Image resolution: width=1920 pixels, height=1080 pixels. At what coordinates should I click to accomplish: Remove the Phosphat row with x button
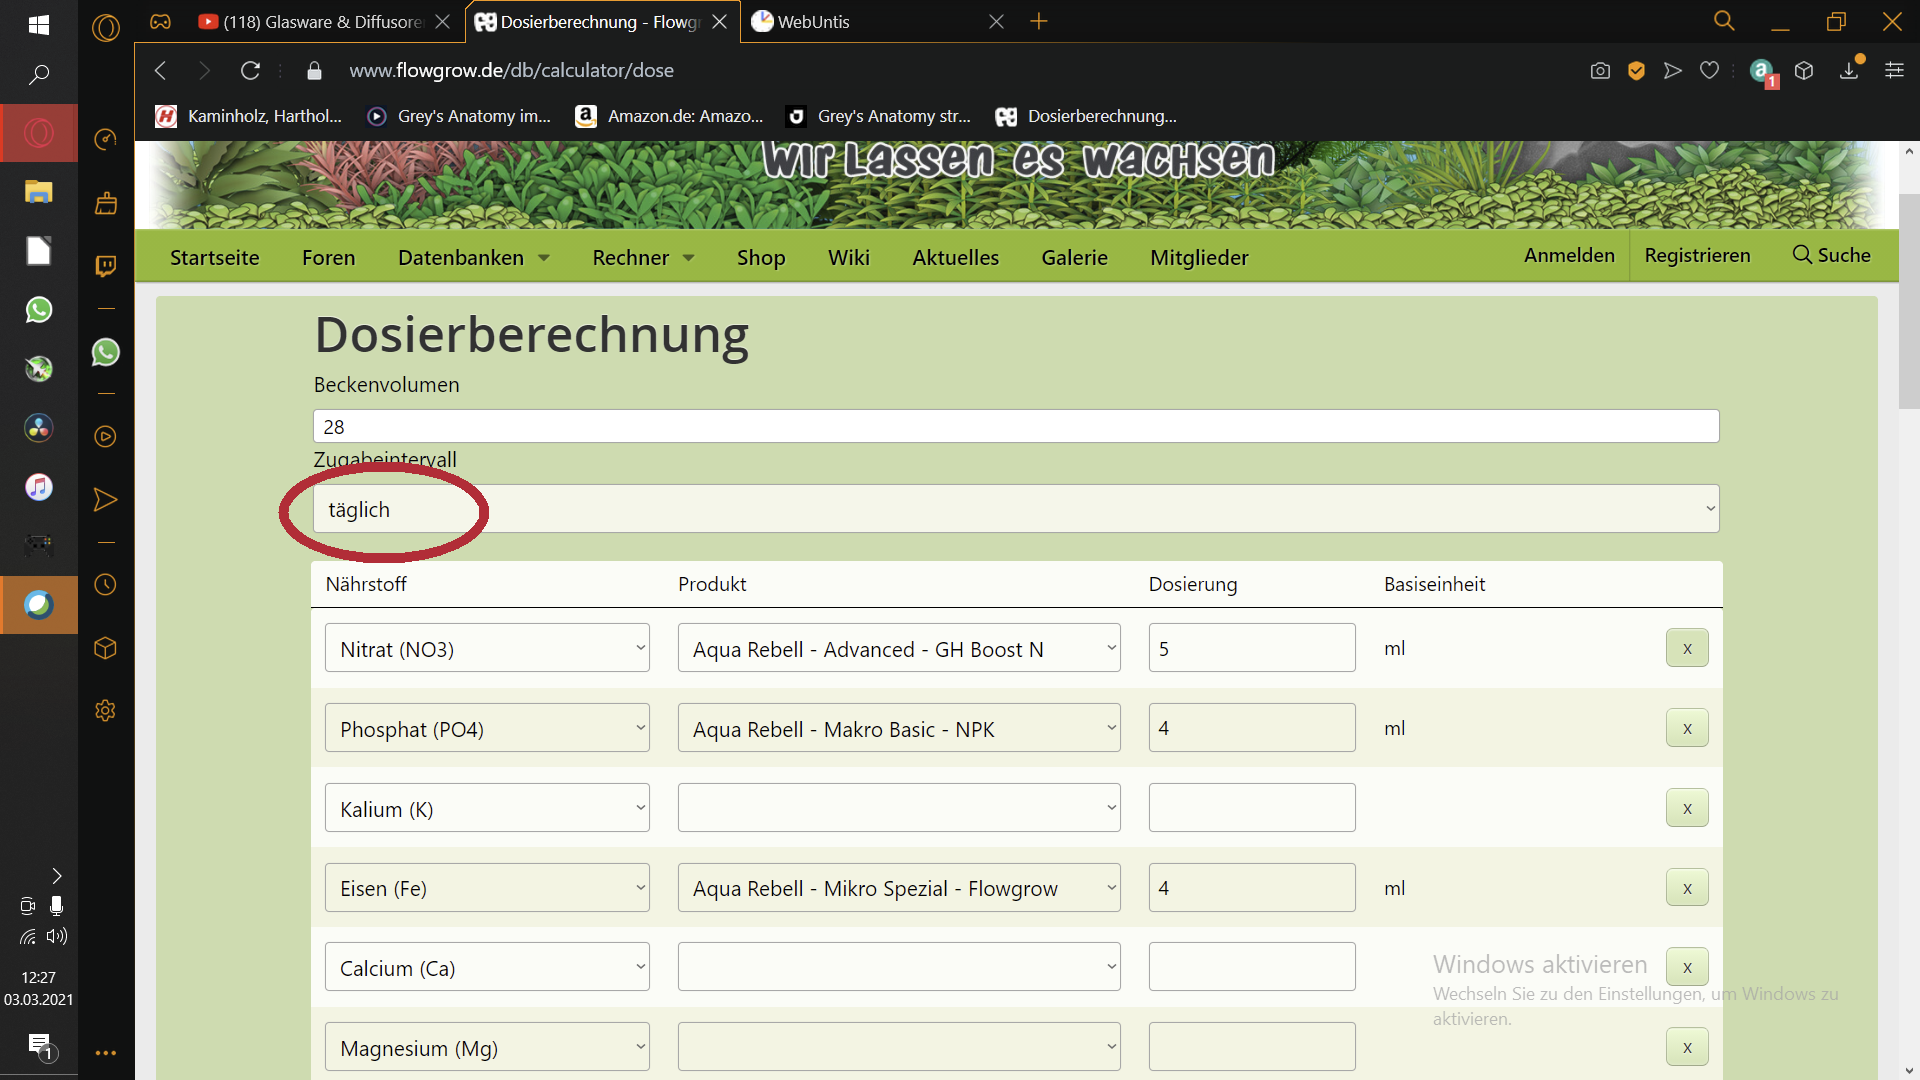pyautogui.click(x=1687, y=728)
